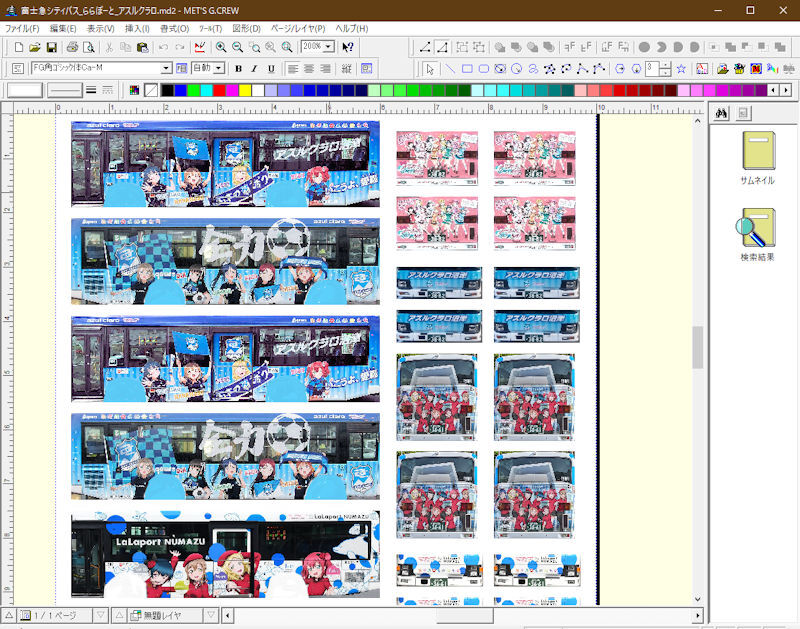The width and height of the screenshot is (800, 629).
Task: Paste from clipboard icon
Action: coord(142,47)
